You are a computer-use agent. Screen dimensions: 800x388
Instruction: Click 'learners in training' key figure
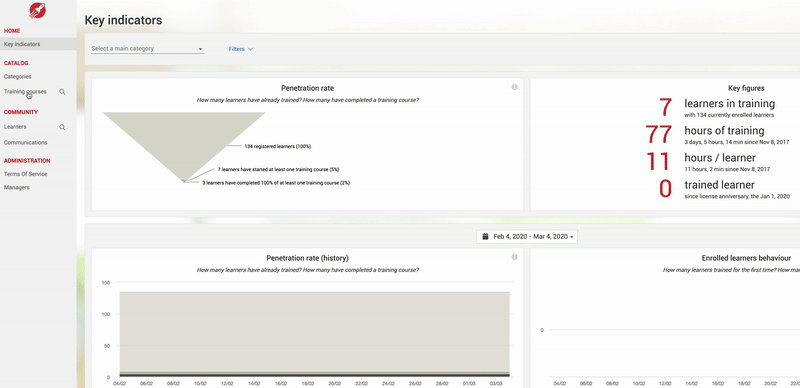[x=729, y=104]
